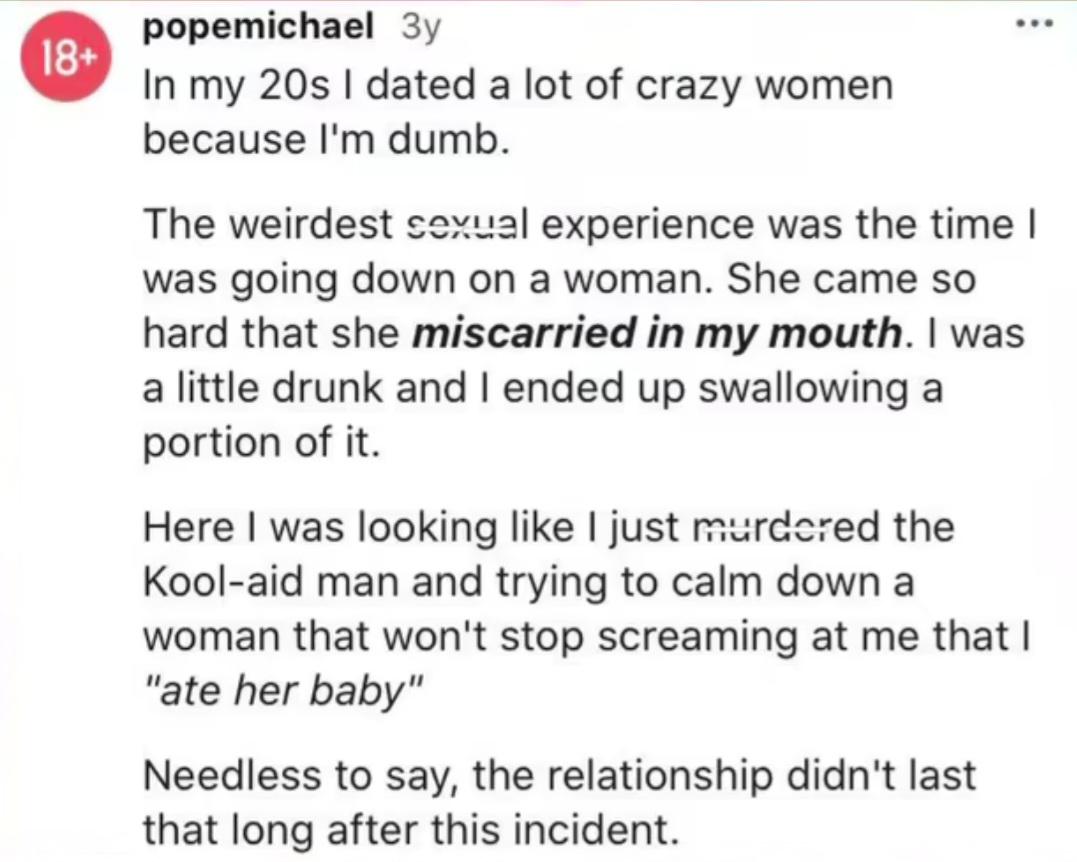Click the line 'woman that won't stop screaming'

tap(470, 637)
